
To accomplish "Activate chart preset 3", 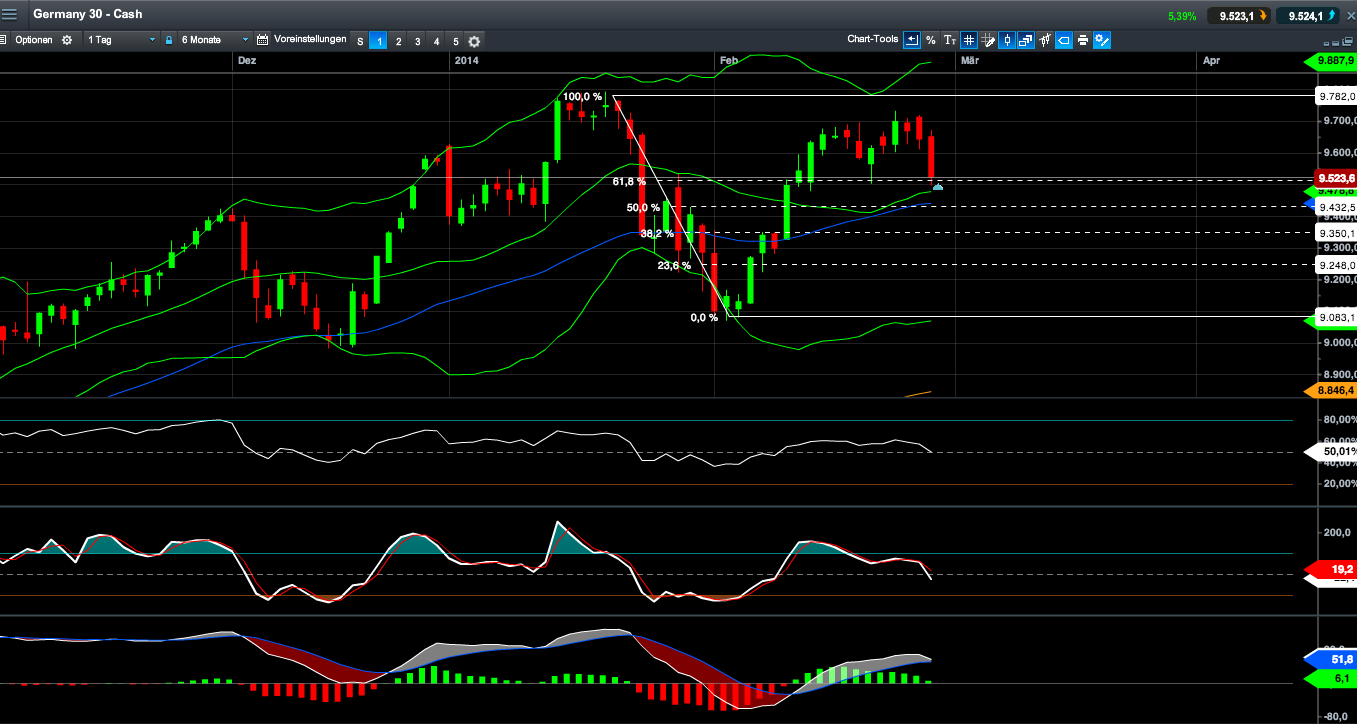I will coord(417,41).
